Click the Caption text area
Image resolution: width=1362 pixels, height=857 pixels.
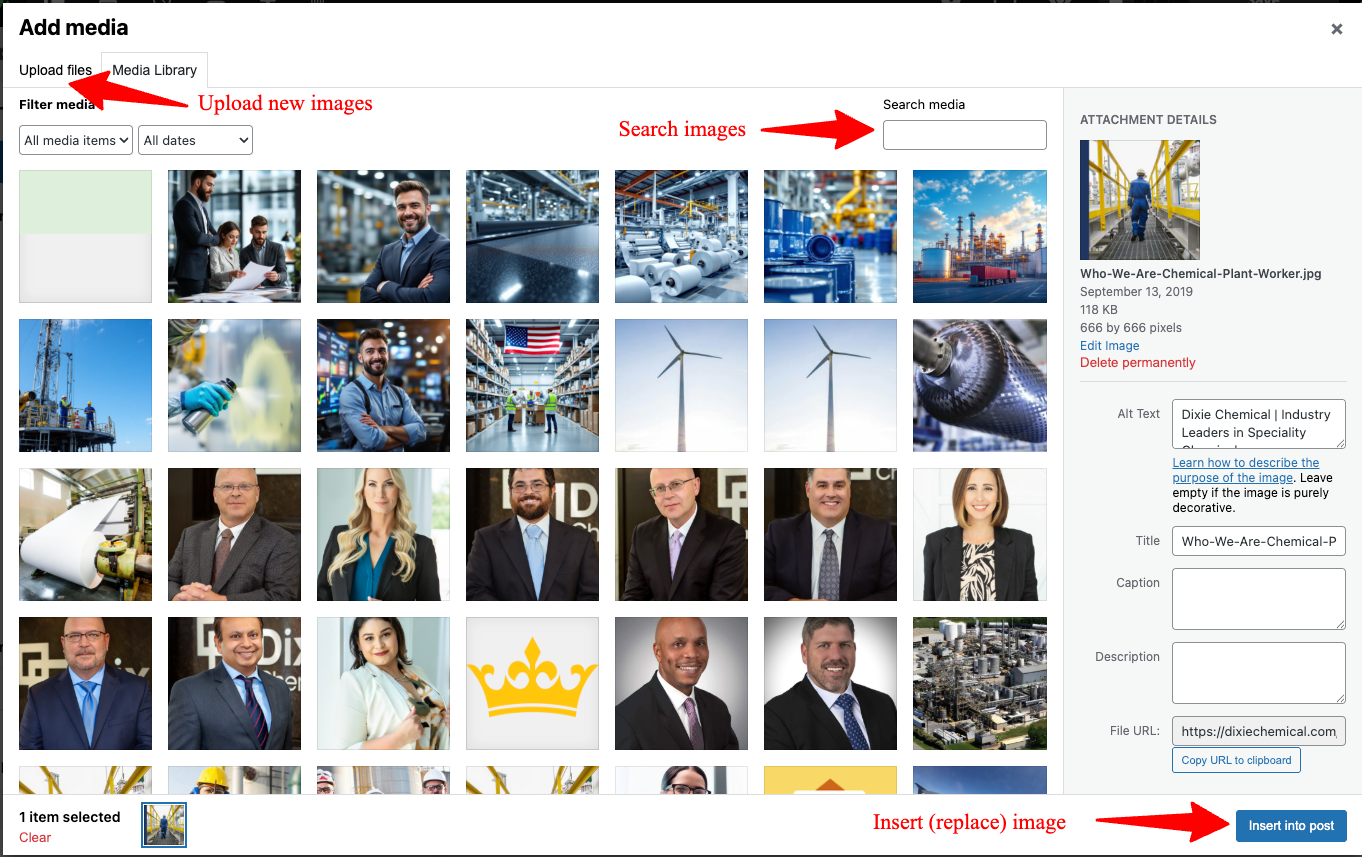click(x=1259, y=599)
